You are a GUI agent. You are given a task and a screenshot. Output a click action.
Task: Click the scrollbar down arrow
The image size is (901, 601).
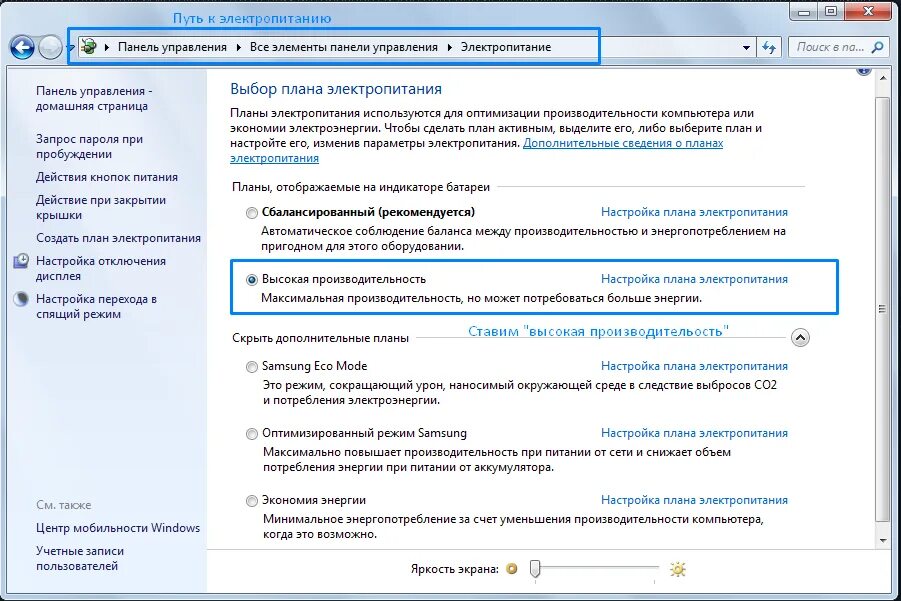(x=883, y=540)
